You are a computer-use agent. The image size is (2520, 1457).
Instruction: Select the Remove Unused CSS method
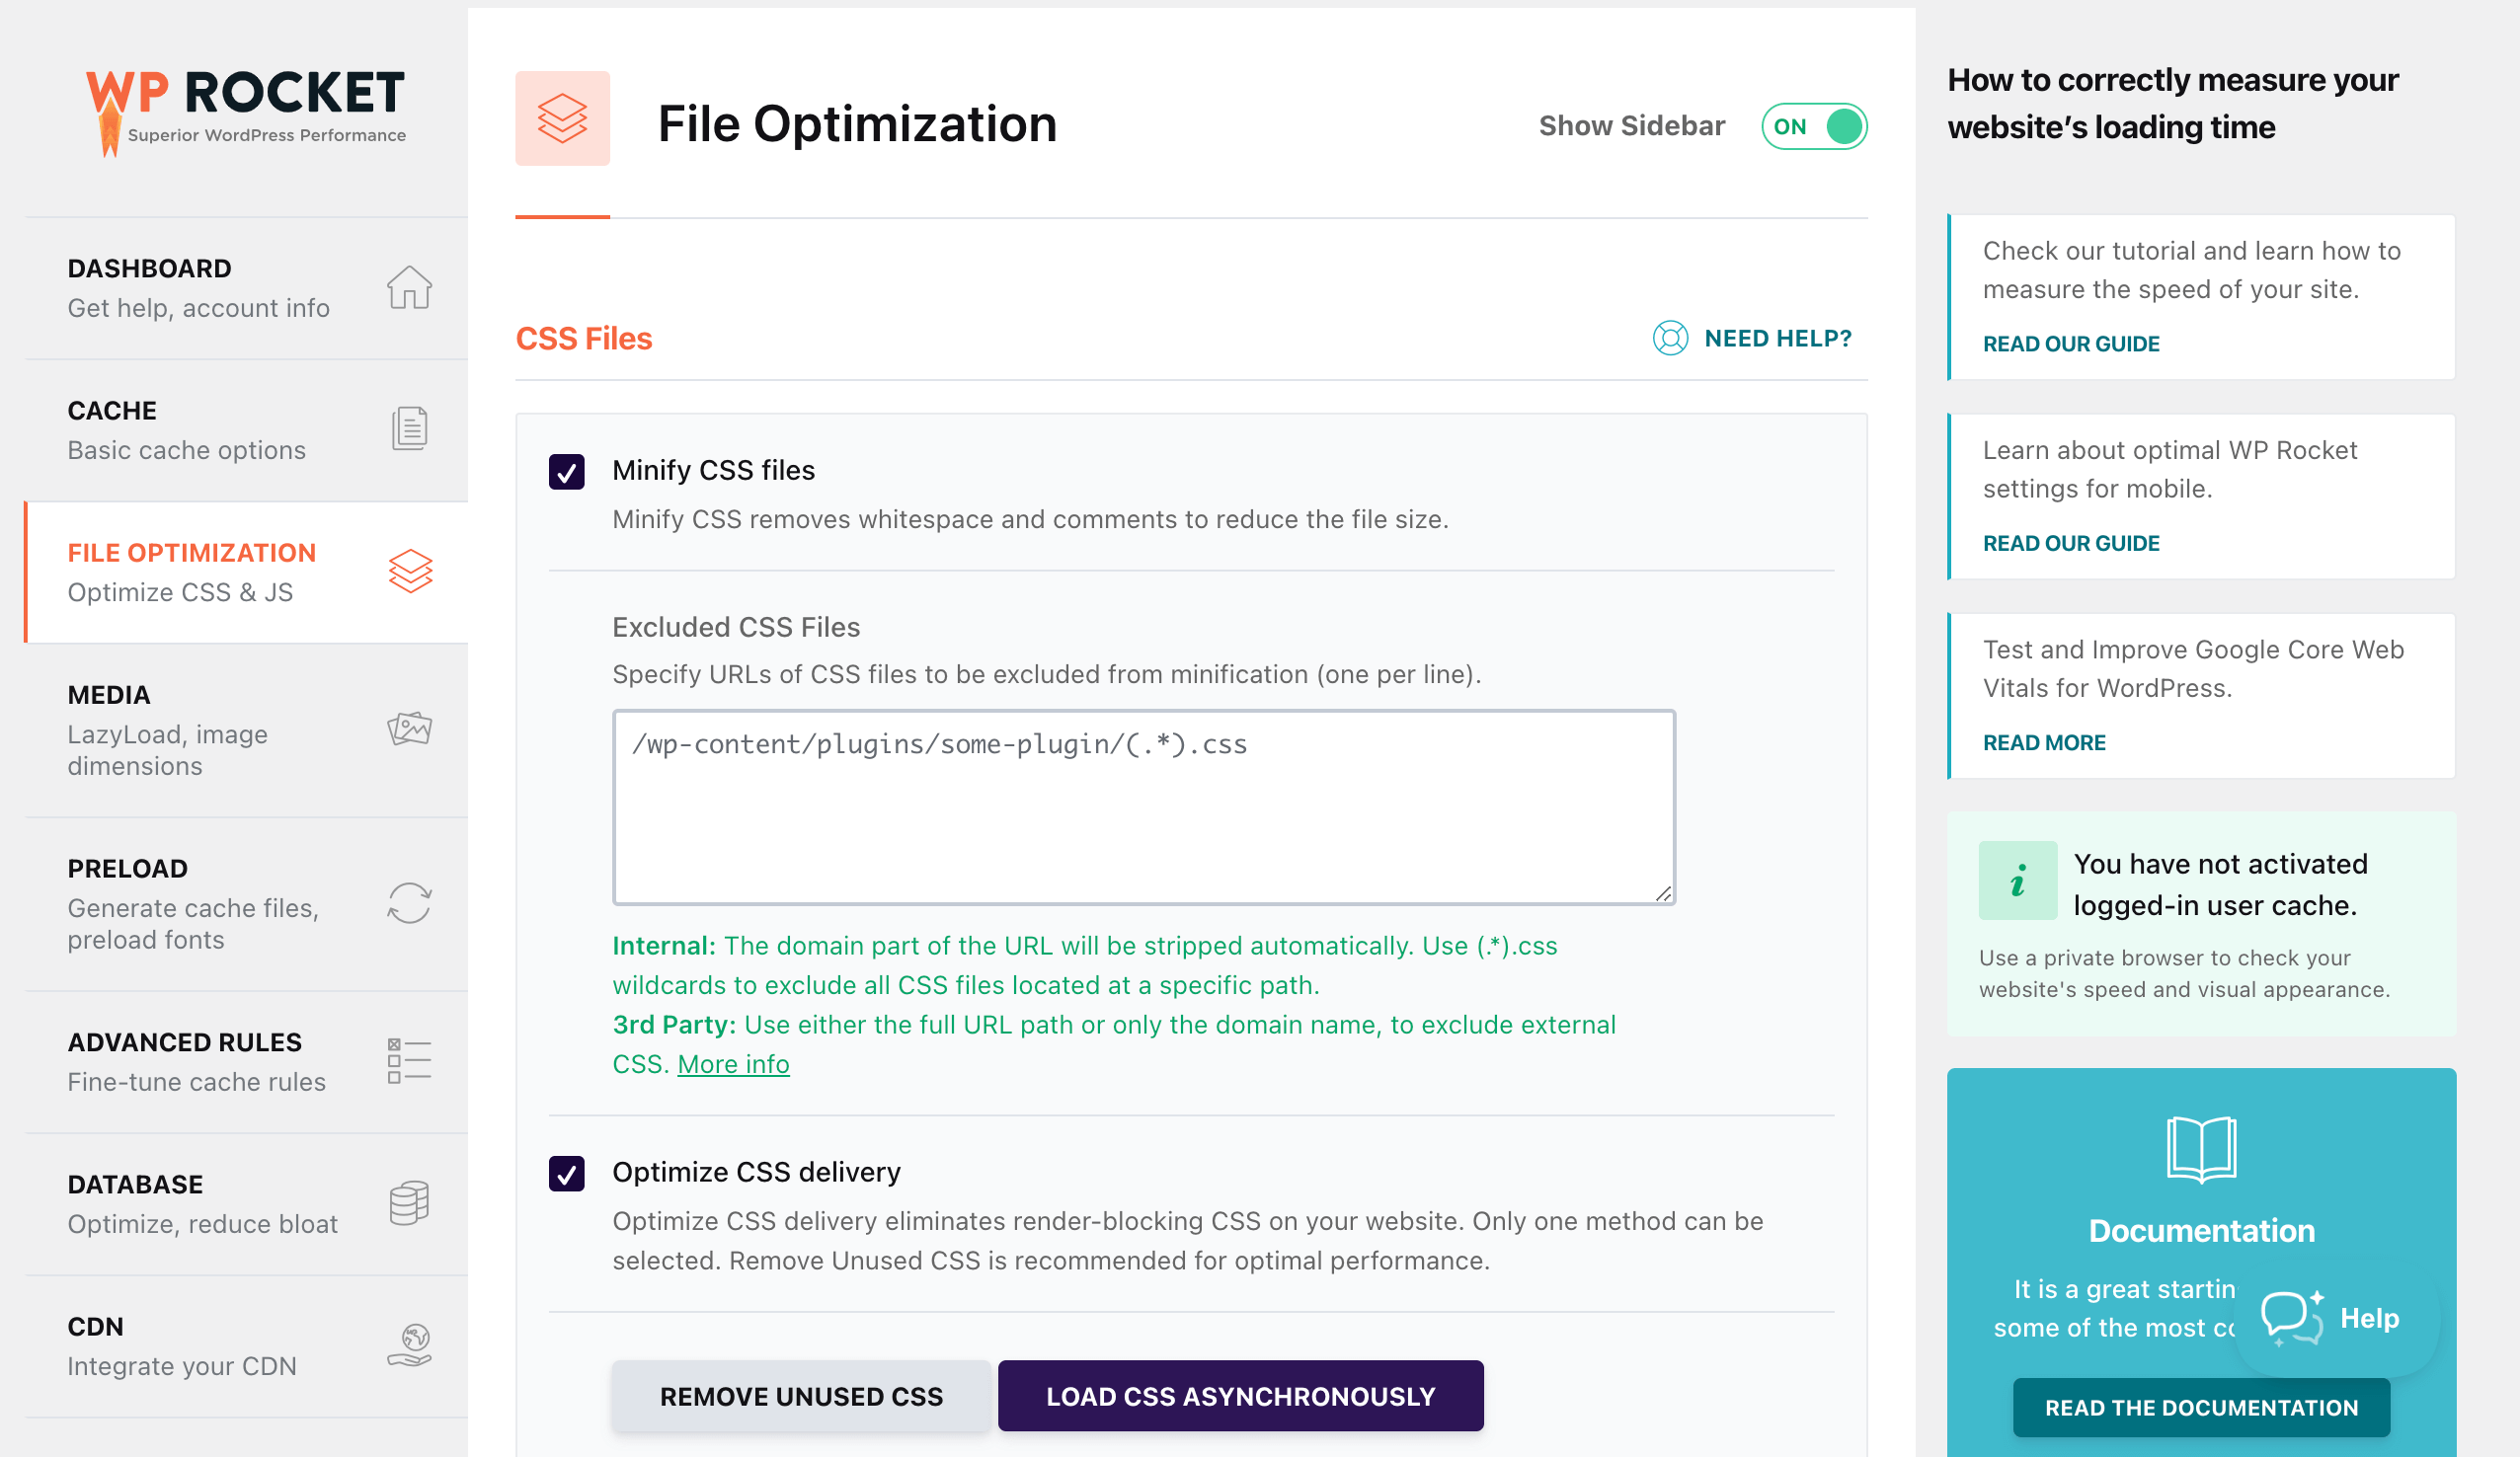801,1396
